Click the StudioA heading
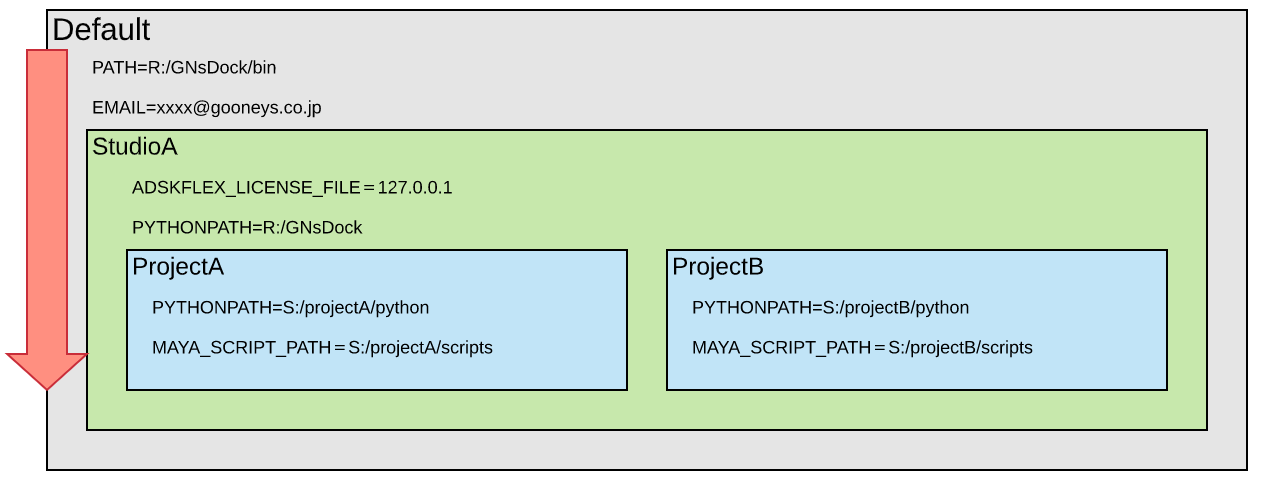The image size is (1261, 481). pyautogui.click(x=134, y=147)
